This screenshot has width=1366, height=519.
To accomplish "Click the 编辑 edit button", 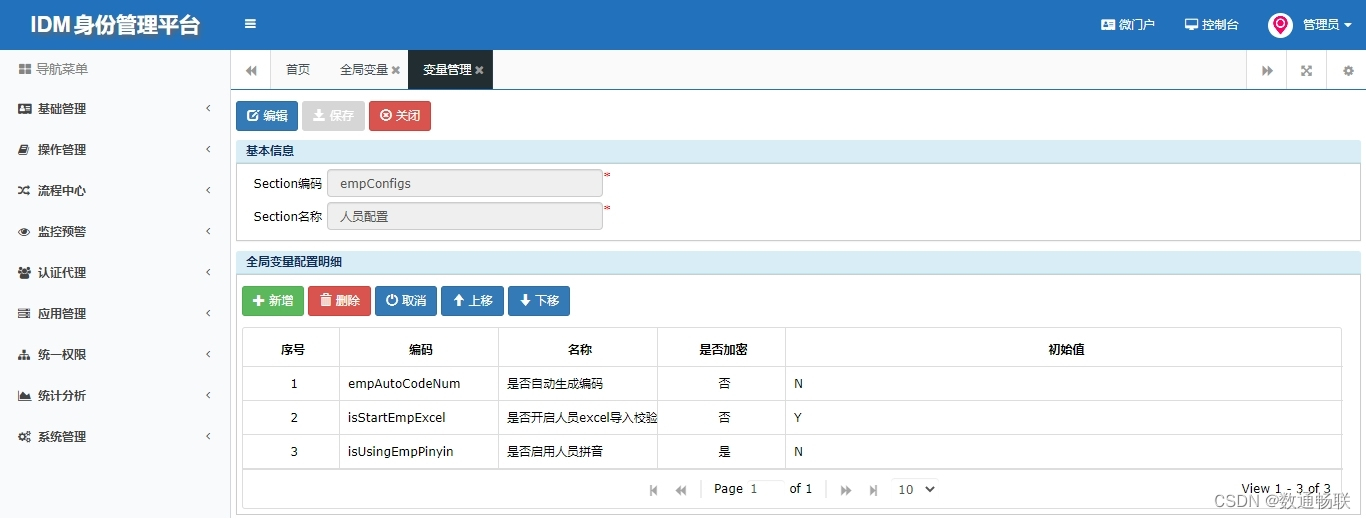I will coord(267,116).
